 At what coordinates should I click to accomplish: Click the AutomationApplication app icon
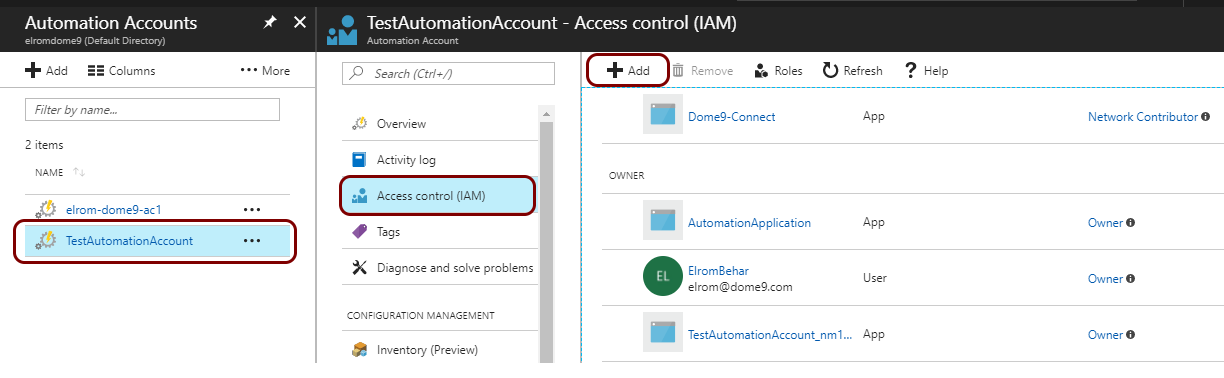(662, 221)
